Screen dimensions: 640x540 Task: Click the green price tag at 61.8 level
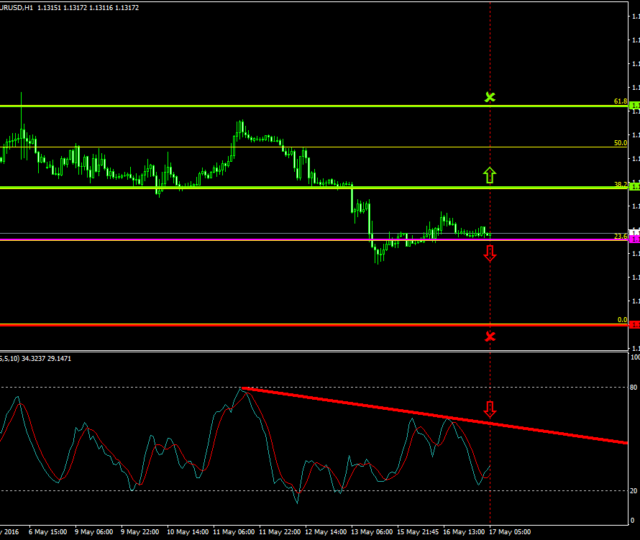point(634,105)
